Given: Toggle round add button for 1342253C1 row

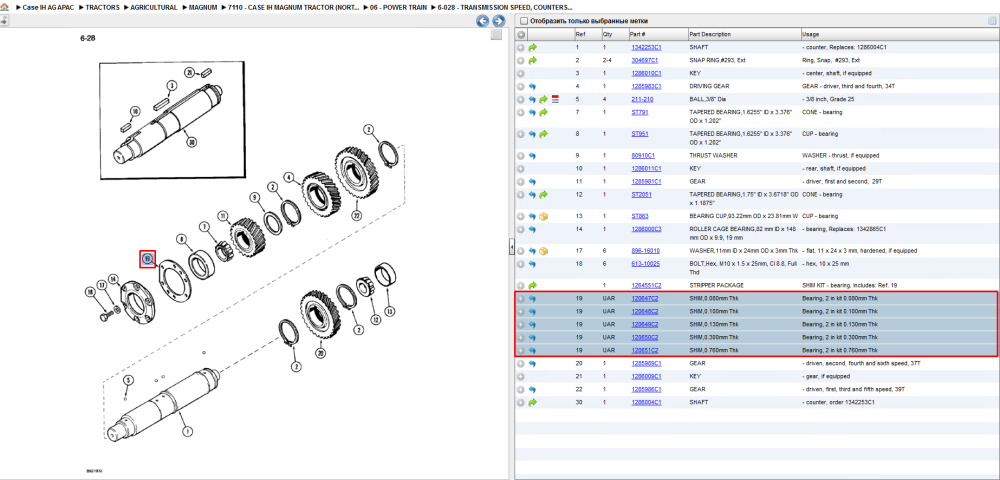Looking at the screenshot, I should [521, 48].
